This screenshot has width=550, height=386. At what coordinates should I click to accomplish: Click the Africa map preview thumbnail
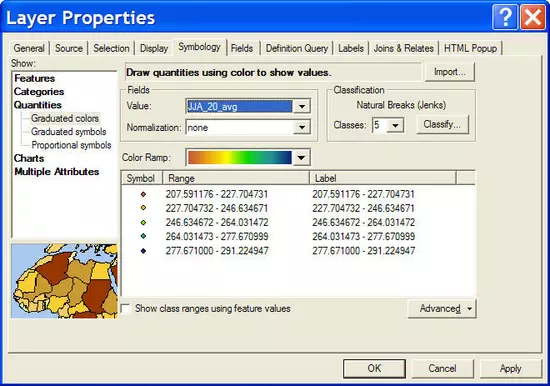coord(65,281)
